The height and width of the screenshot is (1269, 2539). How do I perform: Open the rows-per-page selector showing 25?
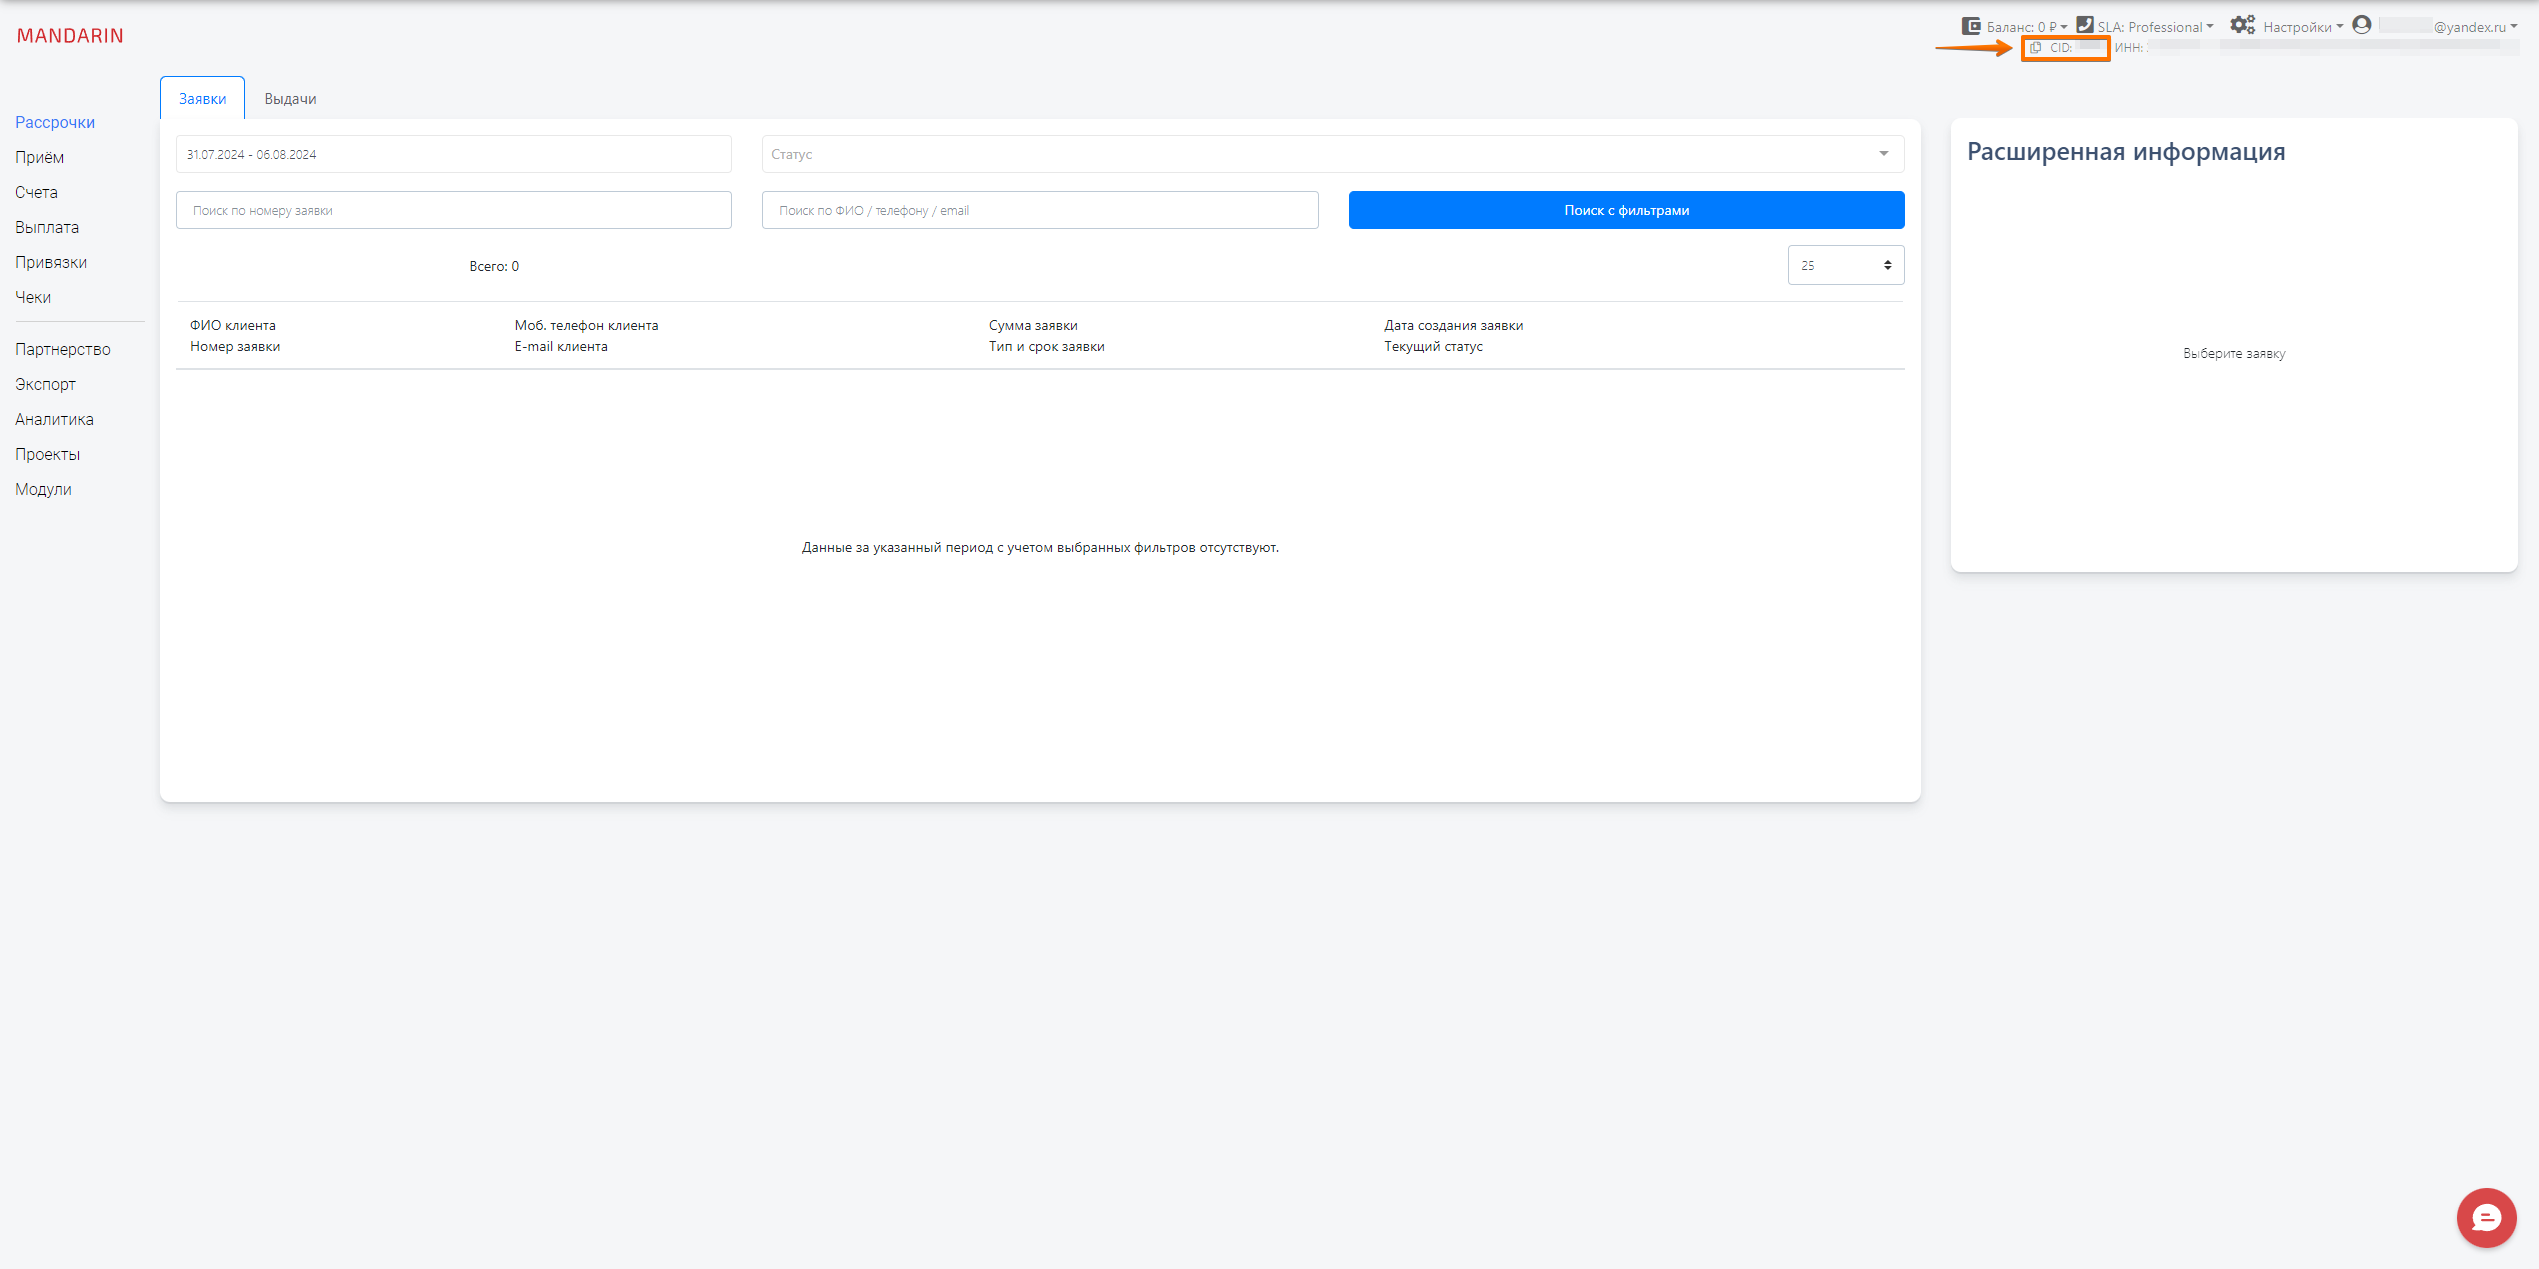pyautogui.click(x=1845, y=265)
